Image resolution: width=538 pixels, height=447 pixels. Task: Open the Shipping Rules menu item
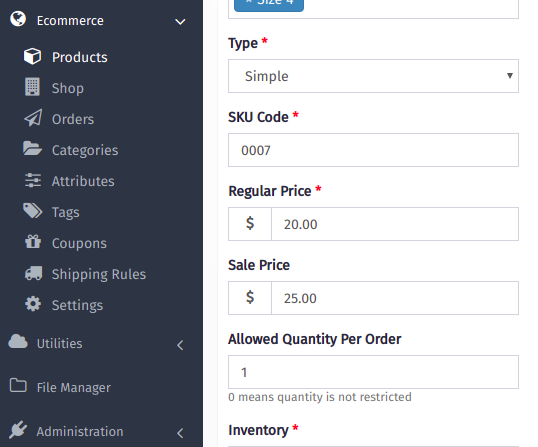click(x=99, y=274)
